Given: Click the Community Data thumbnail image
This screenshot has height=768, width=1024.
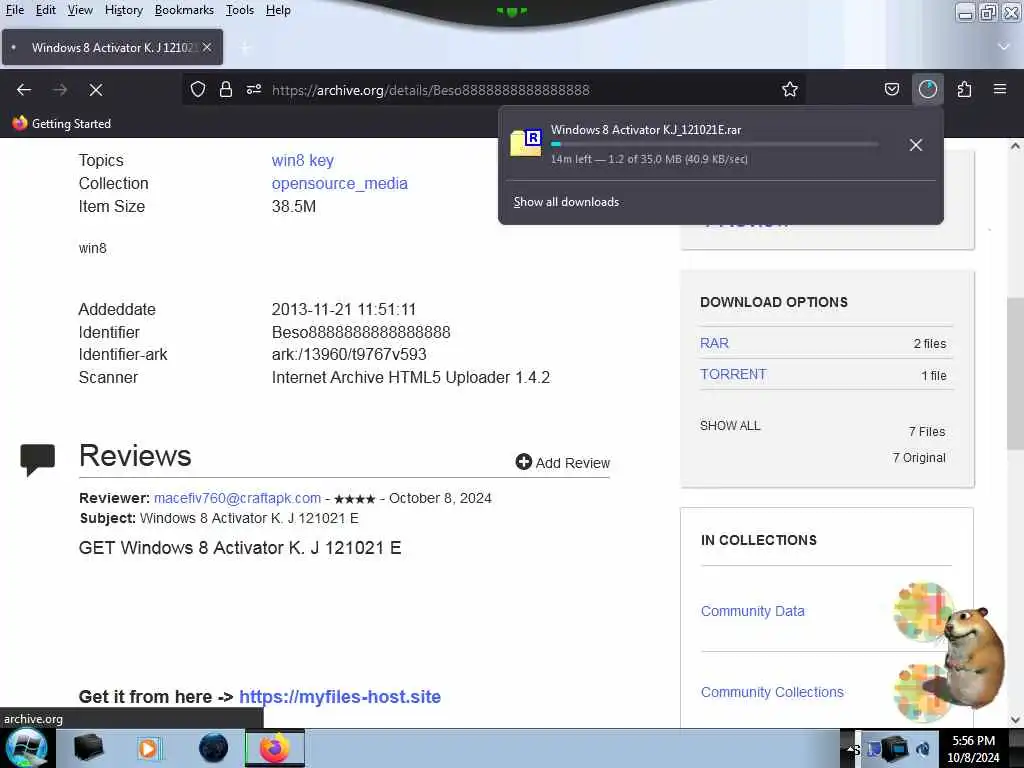Looking at the screenshot, I should click(x=923, y=611).
